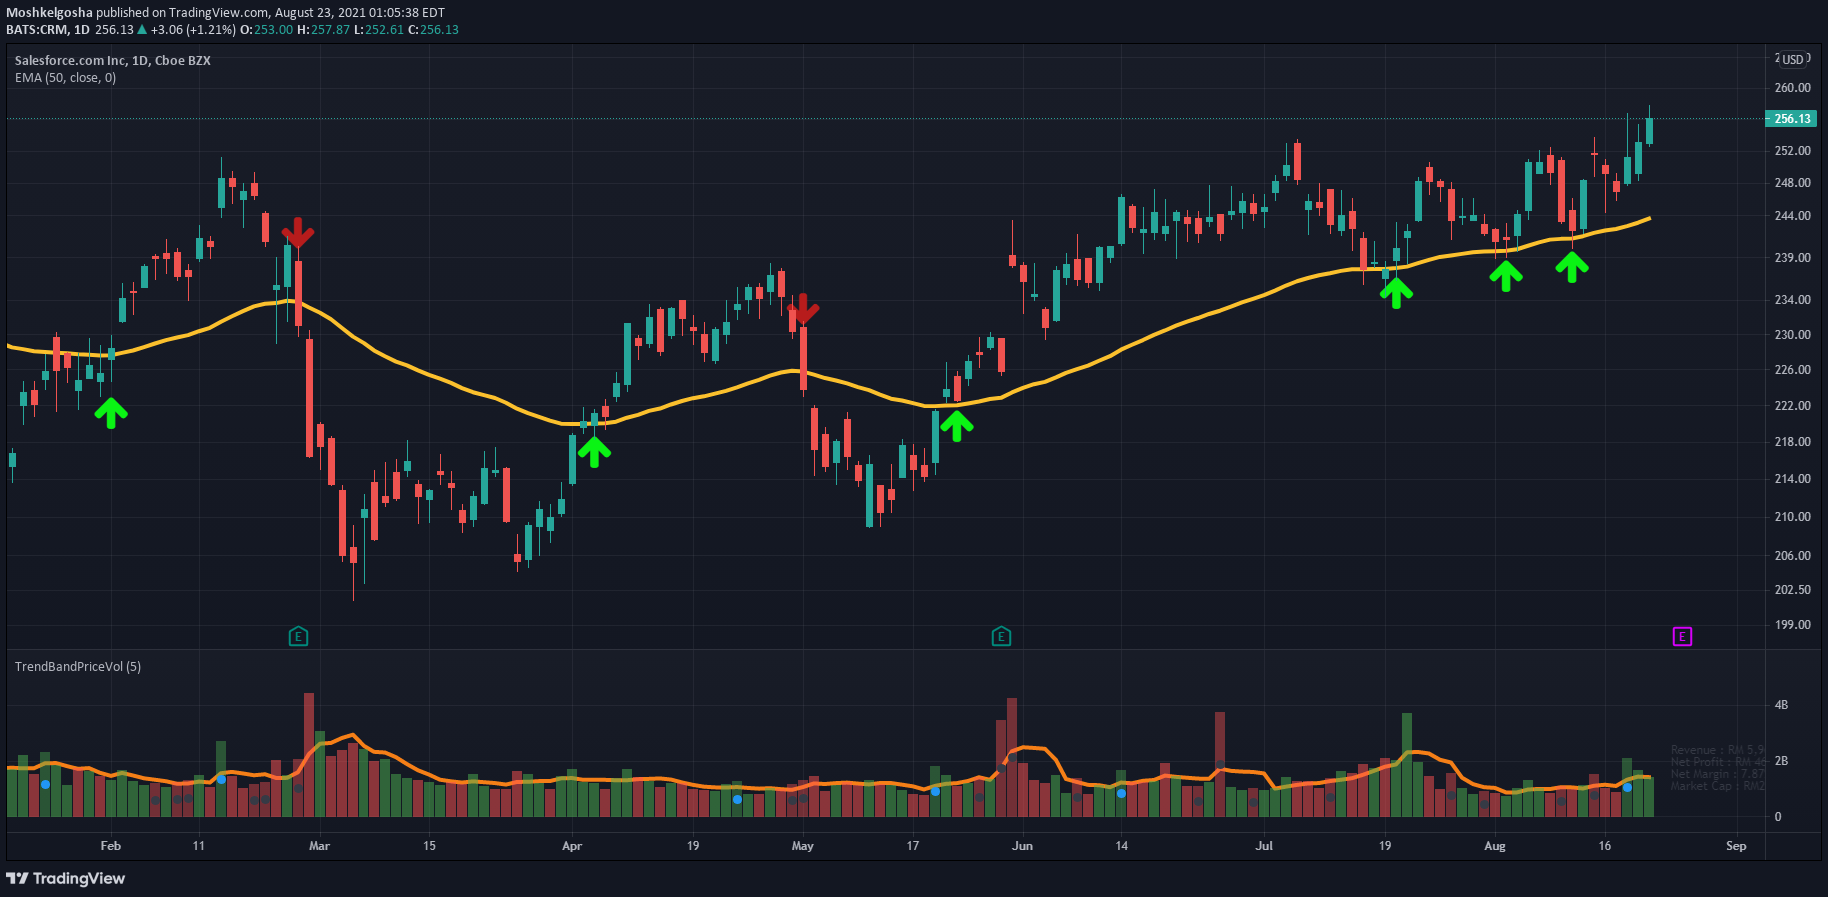The image size is (1828, 897).
Task: Click the Jul label on the time axis
Action: [1265, 846]
